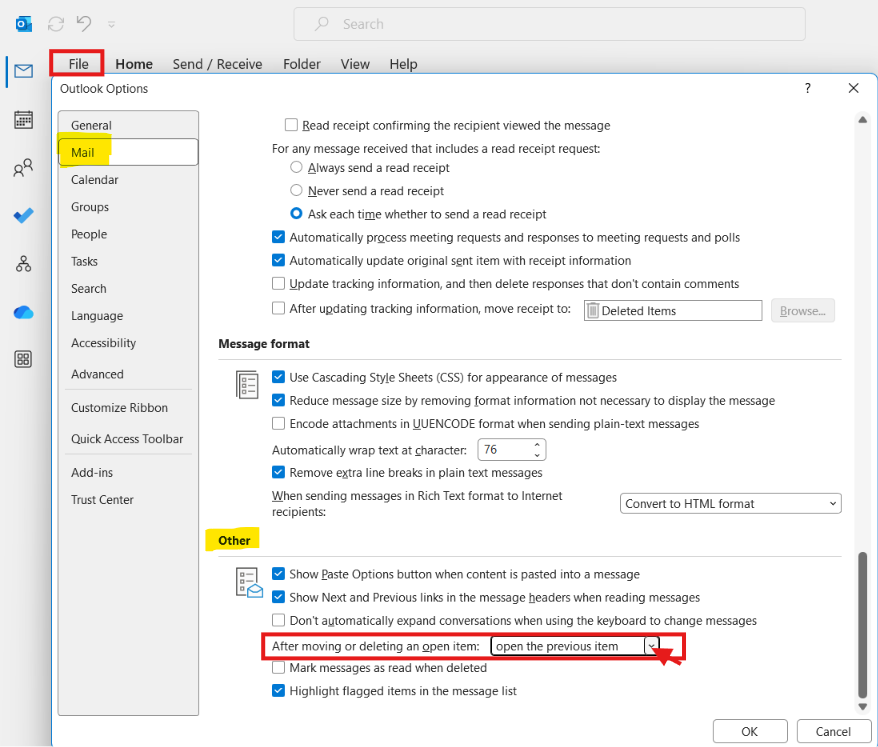This screenshot has width=878, height=747.
Task: Select Customize Ribbon category
Action: coord(128,408)
